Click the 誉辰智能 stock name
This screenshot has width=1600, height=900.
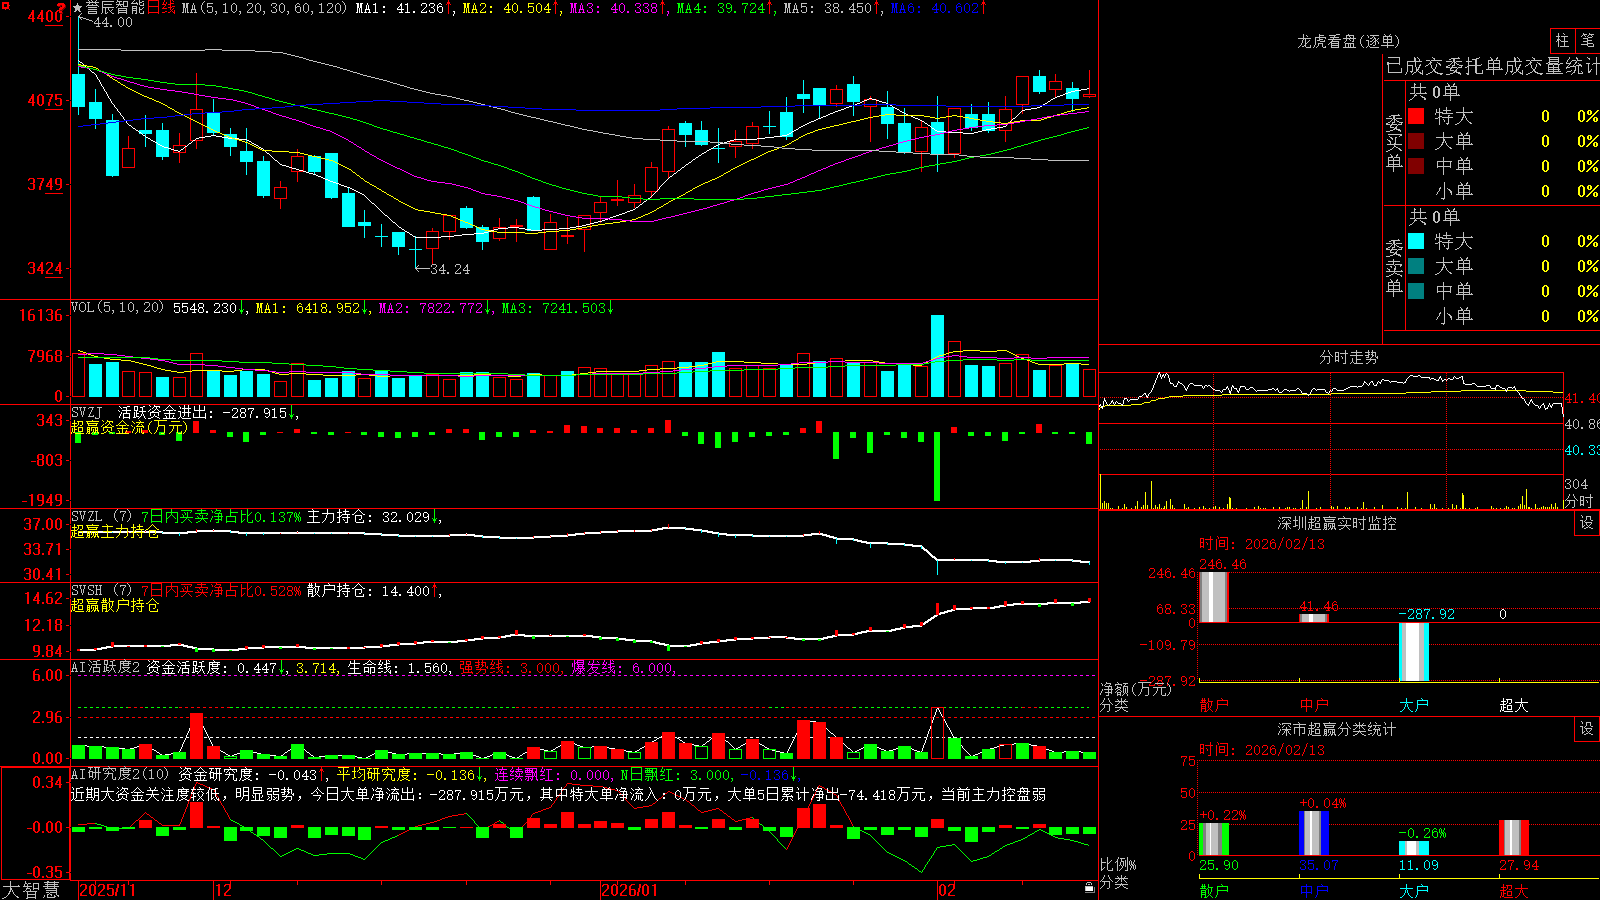116,8
